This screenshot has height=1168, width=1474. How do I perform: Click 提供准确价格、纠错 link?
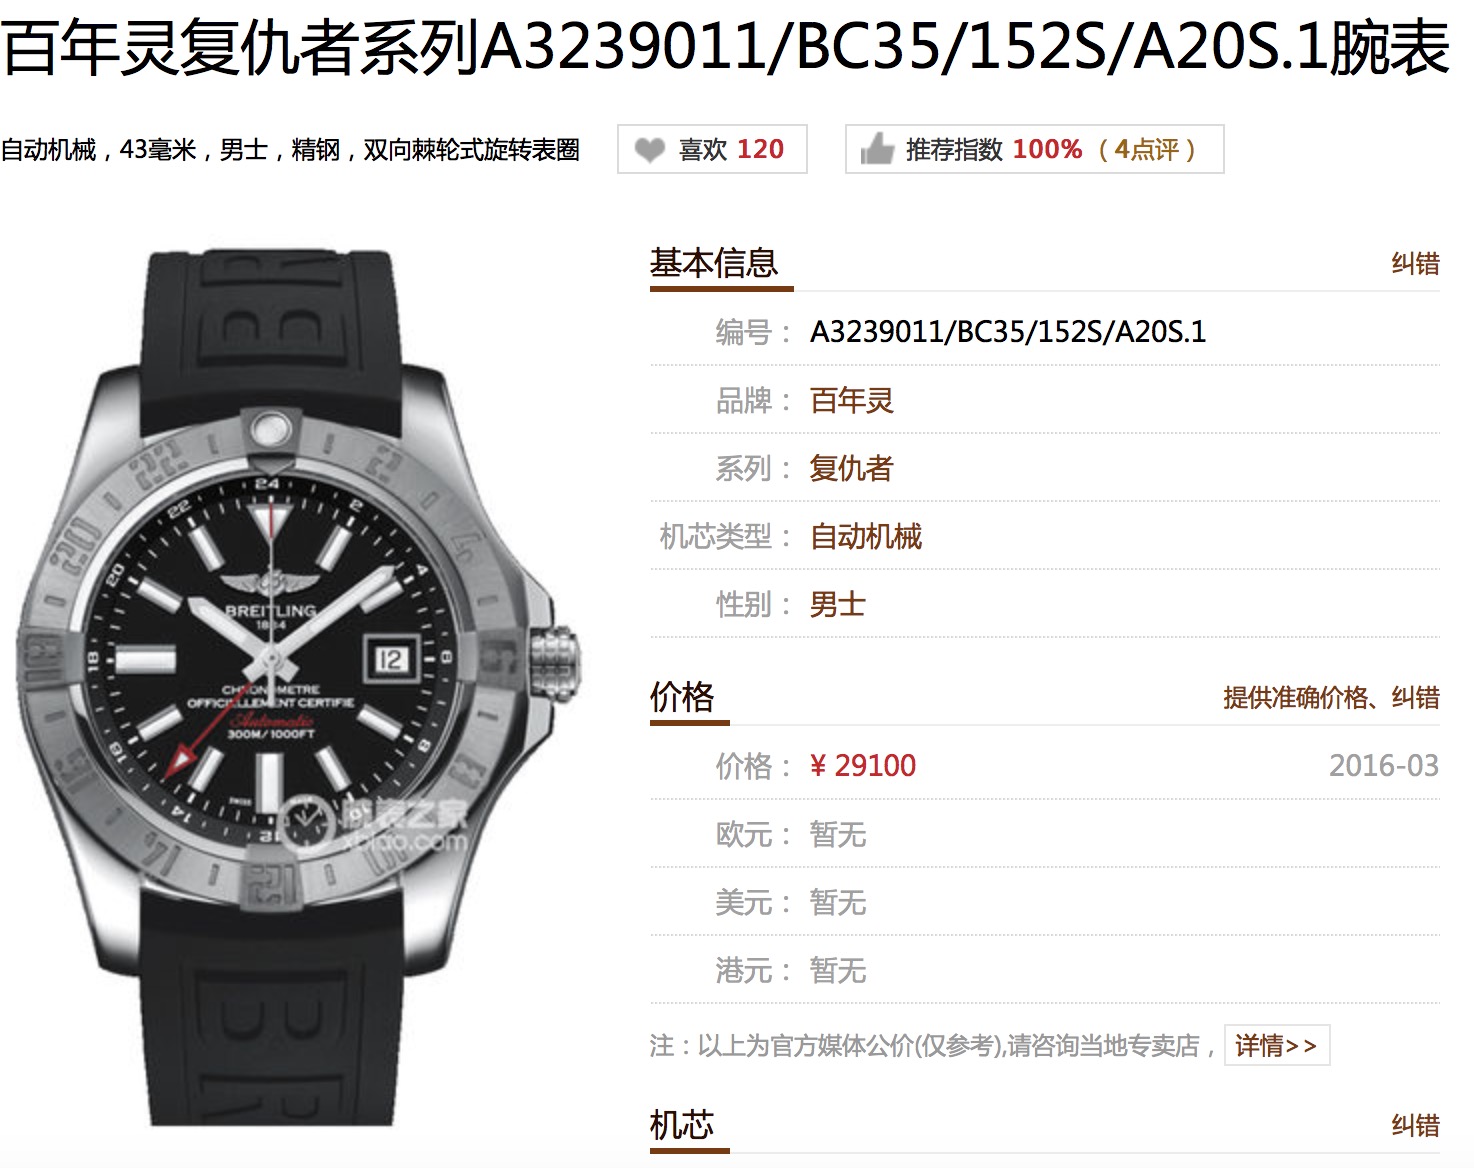pyautogui.click(x=1331, y=697)
